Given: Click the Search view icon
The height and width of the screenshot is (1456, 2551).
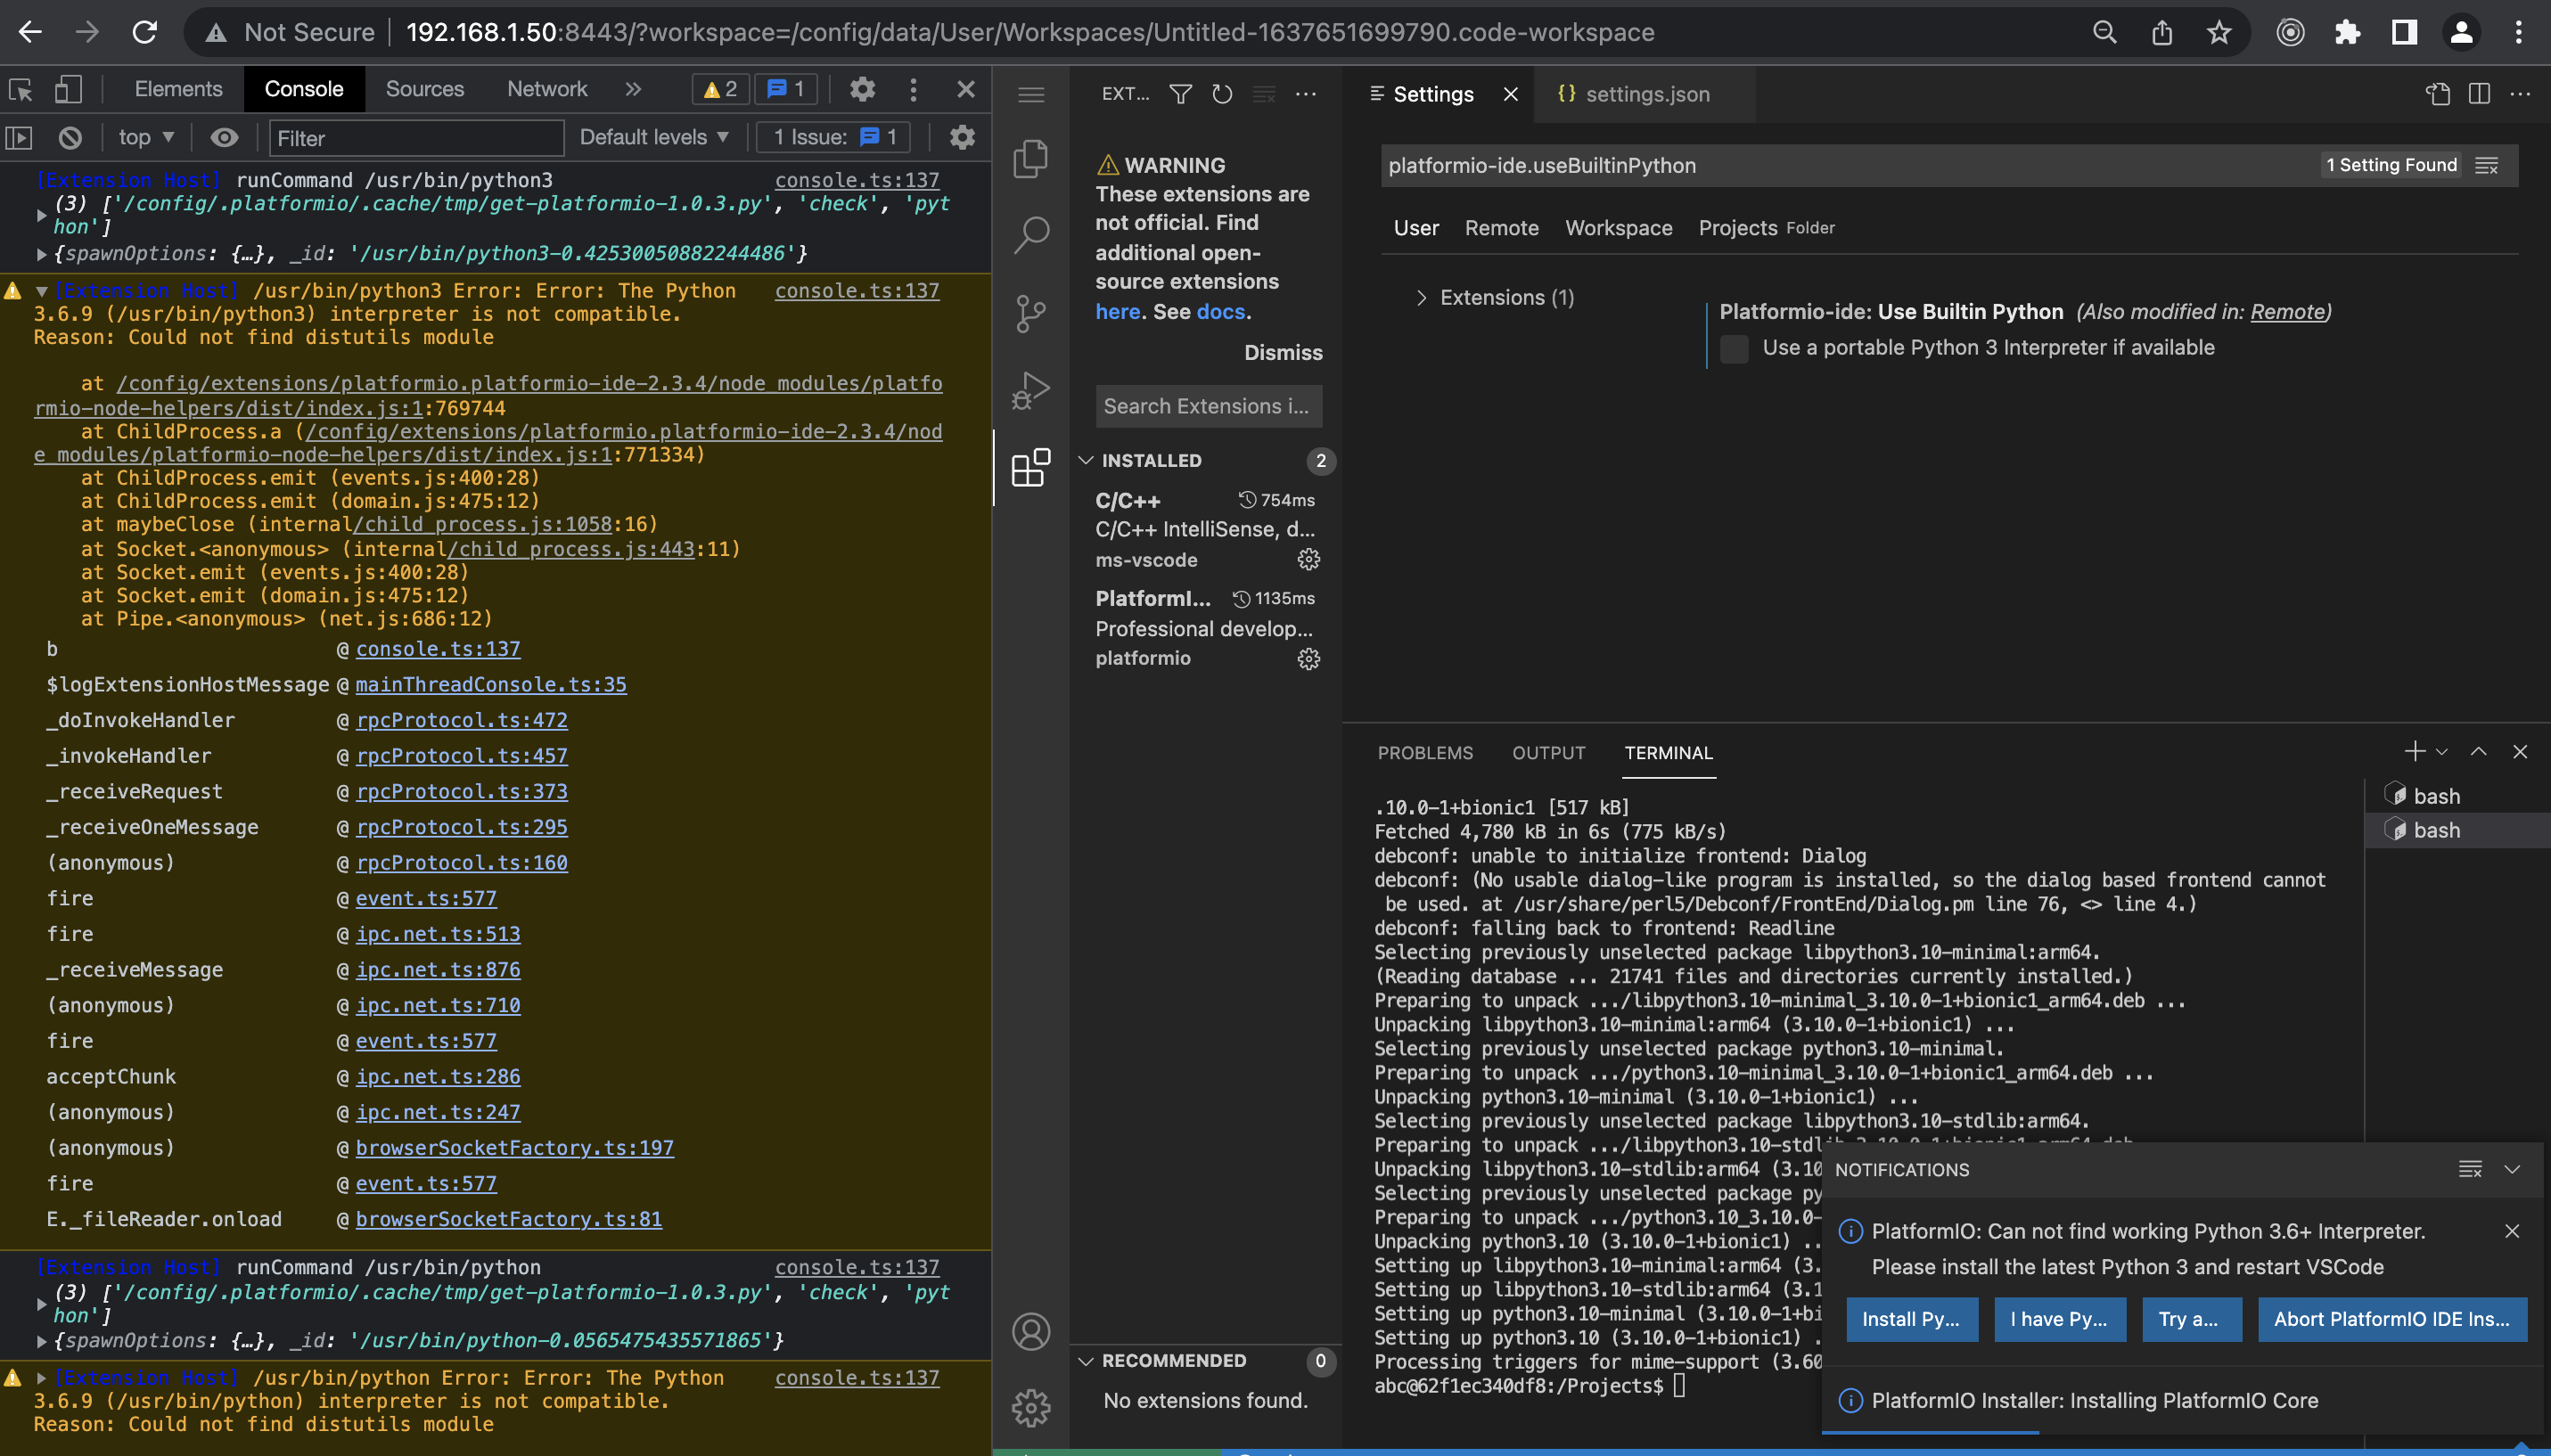Looking at the screenshot, I should [x=1030, y=235].
